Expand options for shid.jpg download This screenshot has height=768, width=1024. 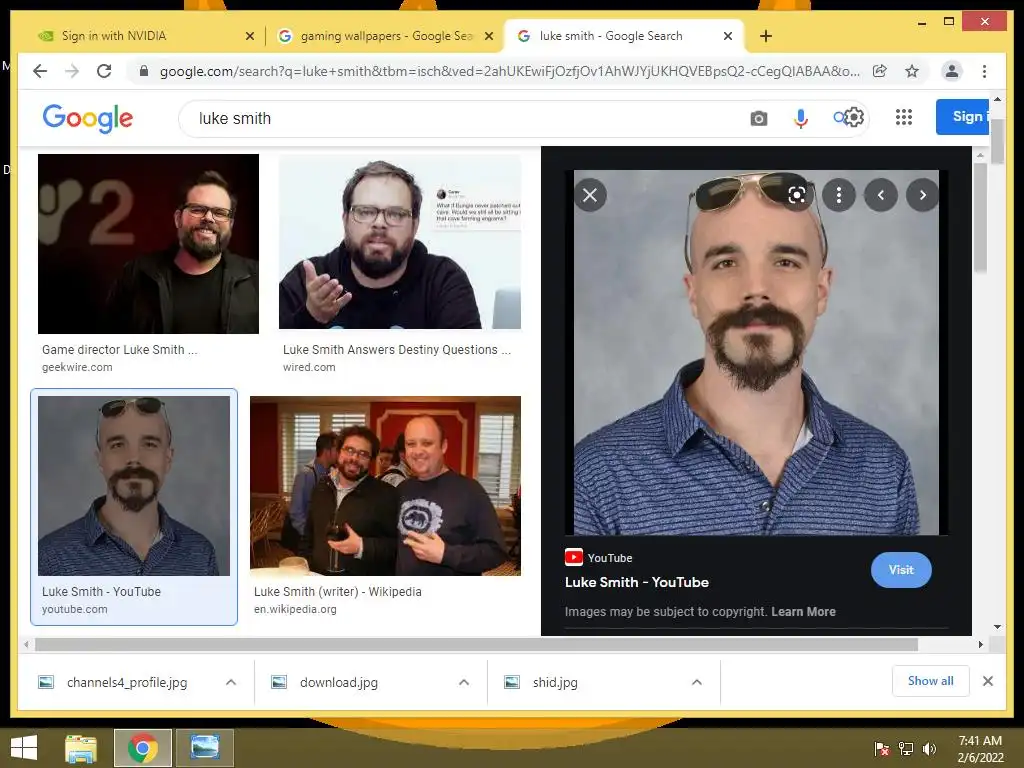click(697, 682)
